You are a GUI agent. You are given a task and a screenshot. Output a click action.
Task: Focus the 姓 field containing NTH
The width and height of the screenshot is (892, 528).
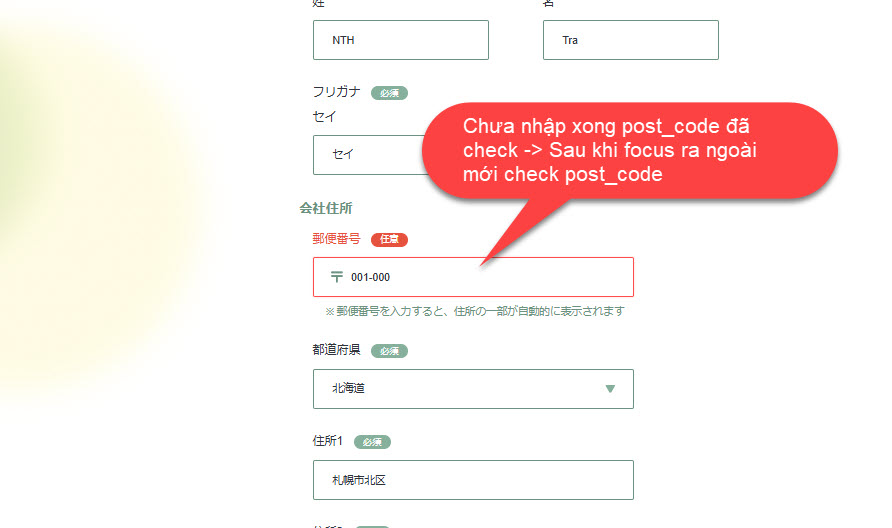[400, 40]
